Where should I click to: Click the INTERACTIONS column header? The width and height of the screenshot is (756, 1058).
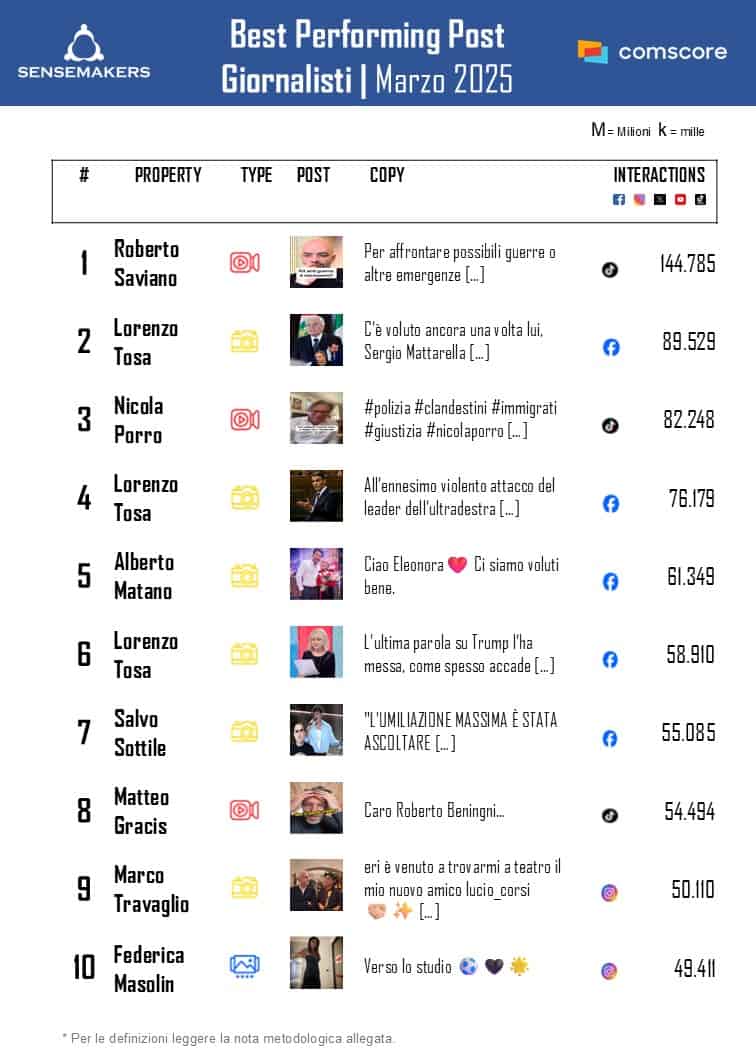659,175
